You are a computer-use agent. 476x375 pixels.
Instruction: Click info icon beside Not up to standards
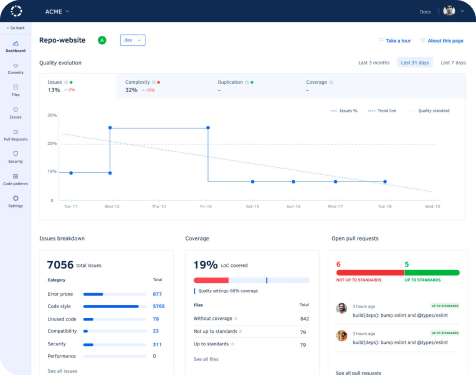240,331
